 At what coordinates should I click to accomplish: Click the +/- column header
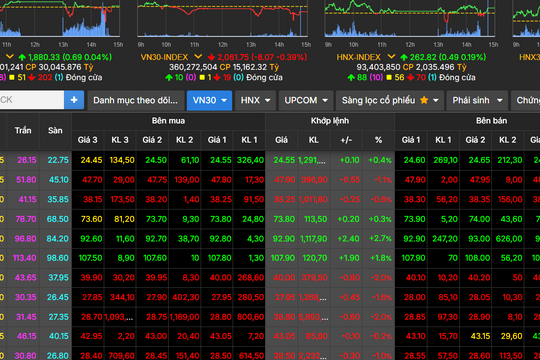[x=346, y=140]
